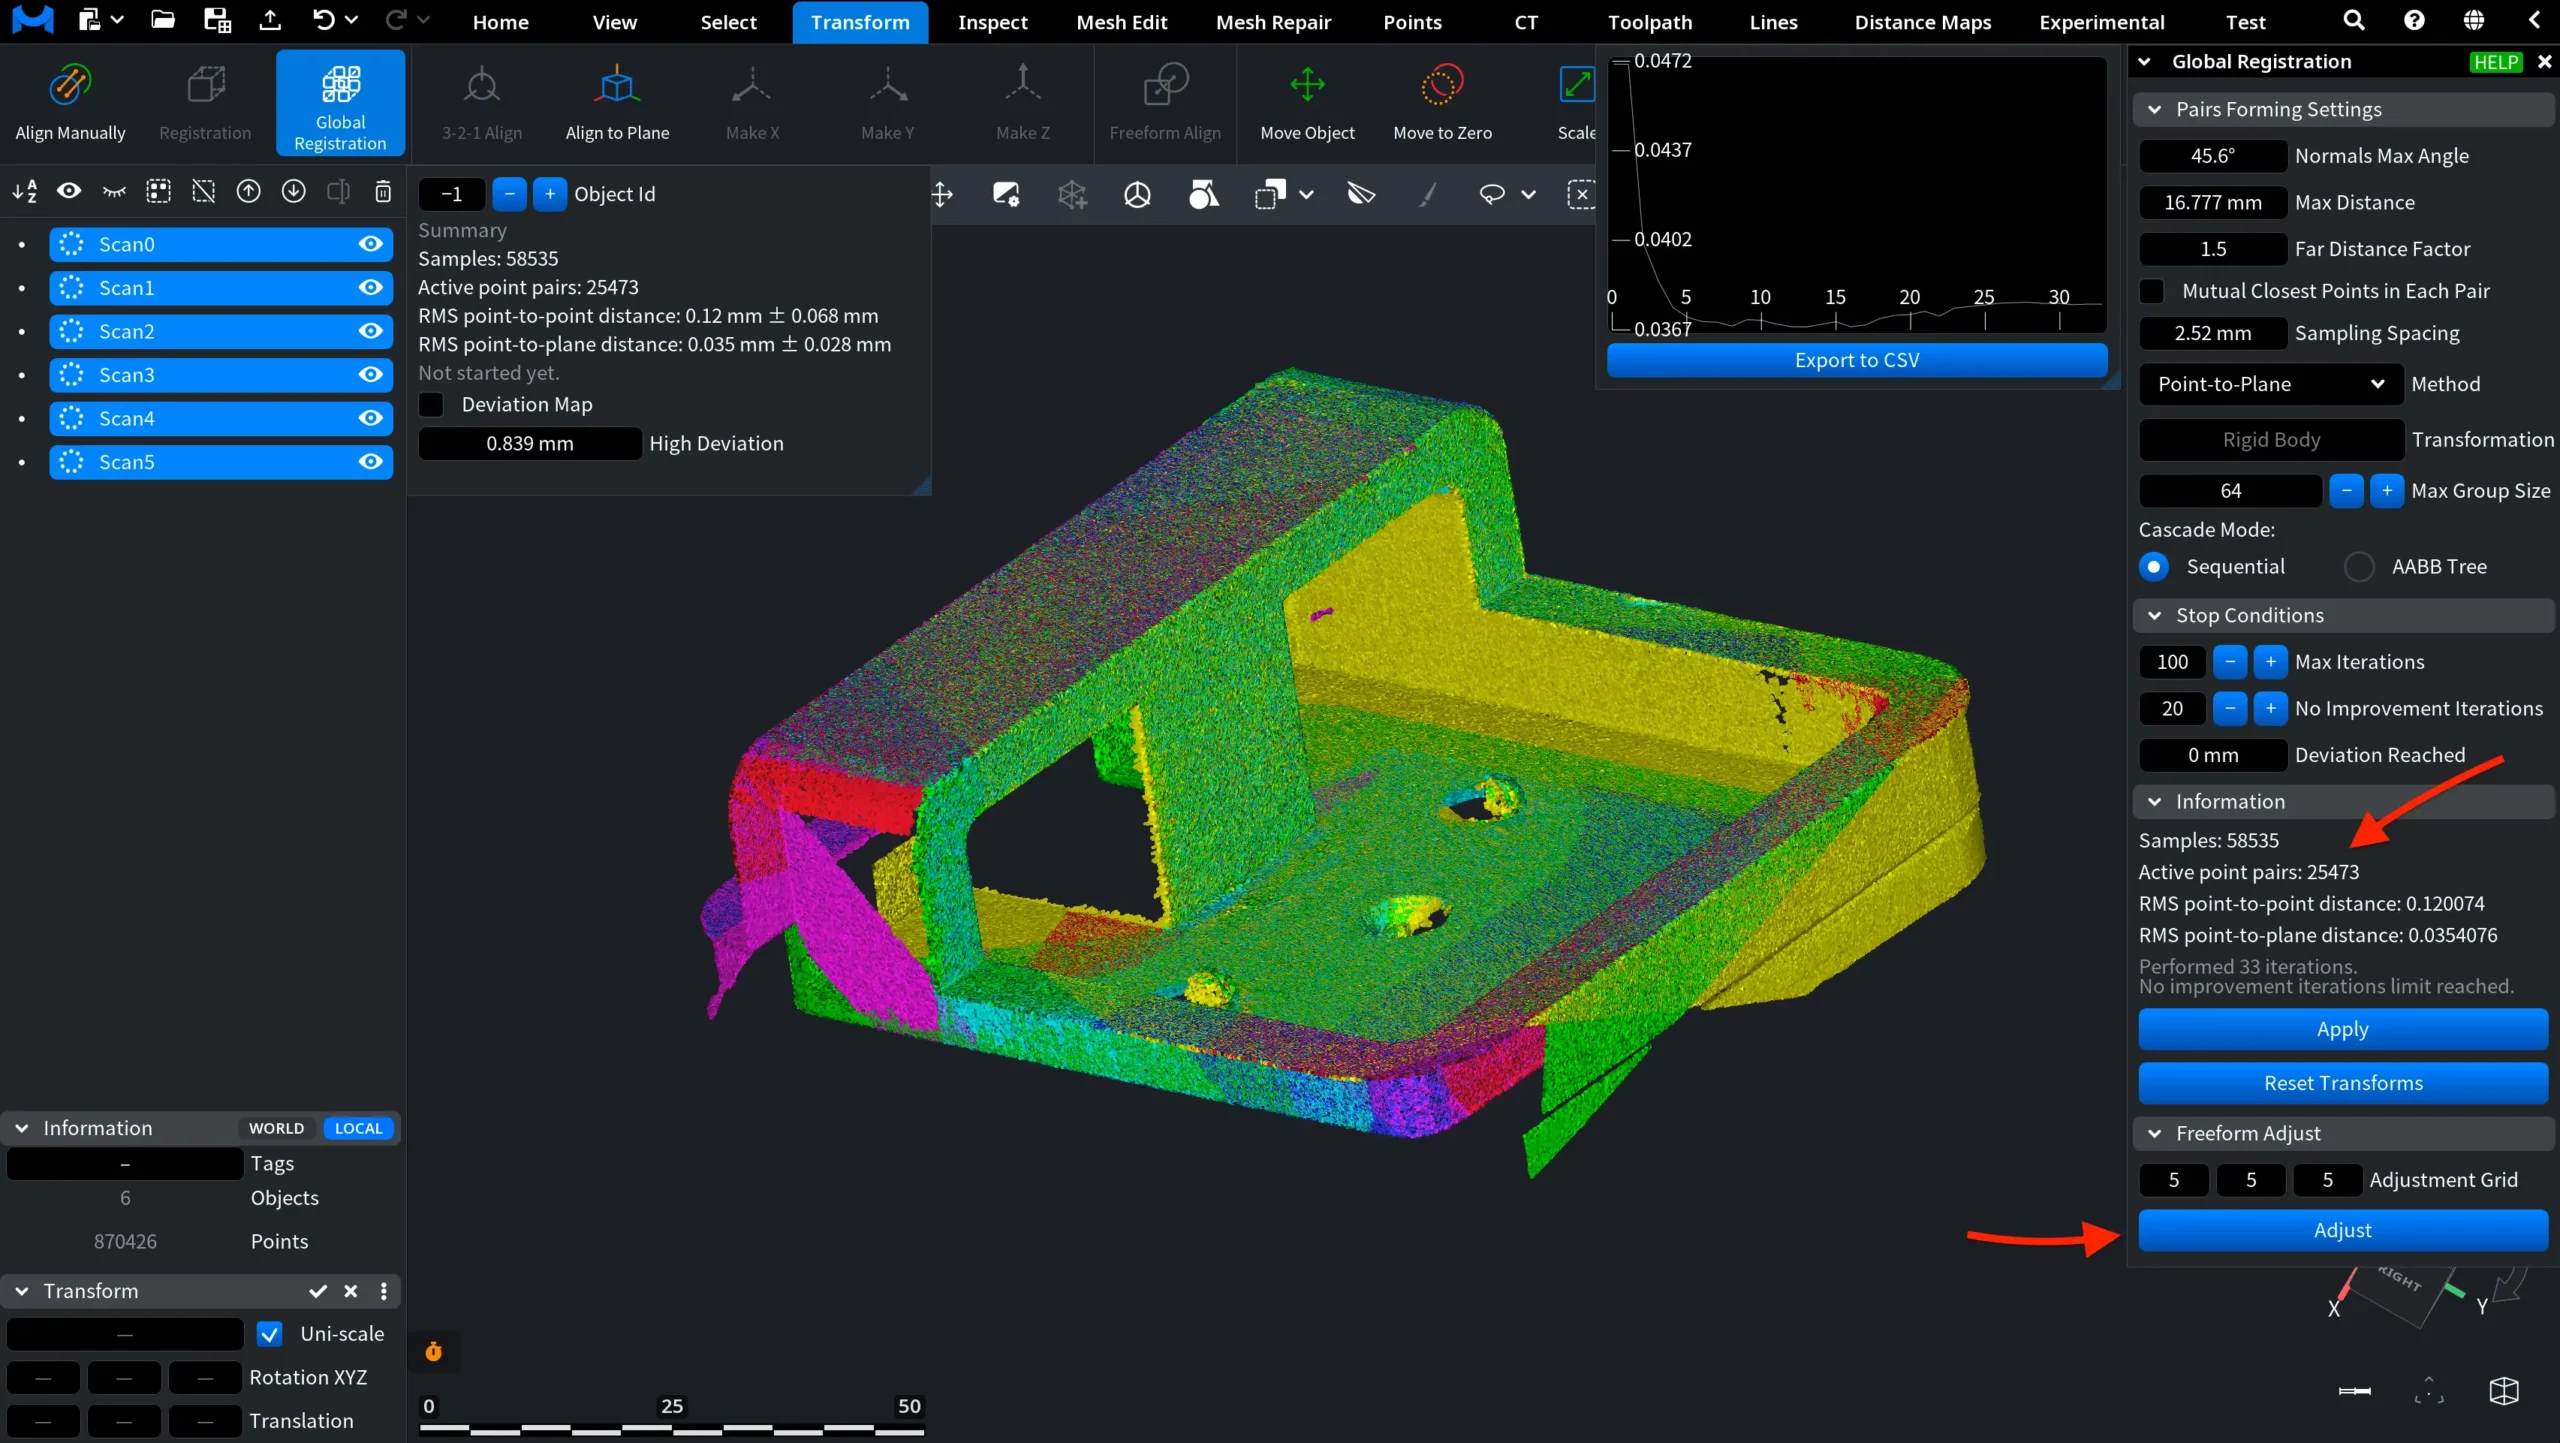Open the search icon in menu bar
This screenshot has width=2560, height=1443.
(2354, 21)
